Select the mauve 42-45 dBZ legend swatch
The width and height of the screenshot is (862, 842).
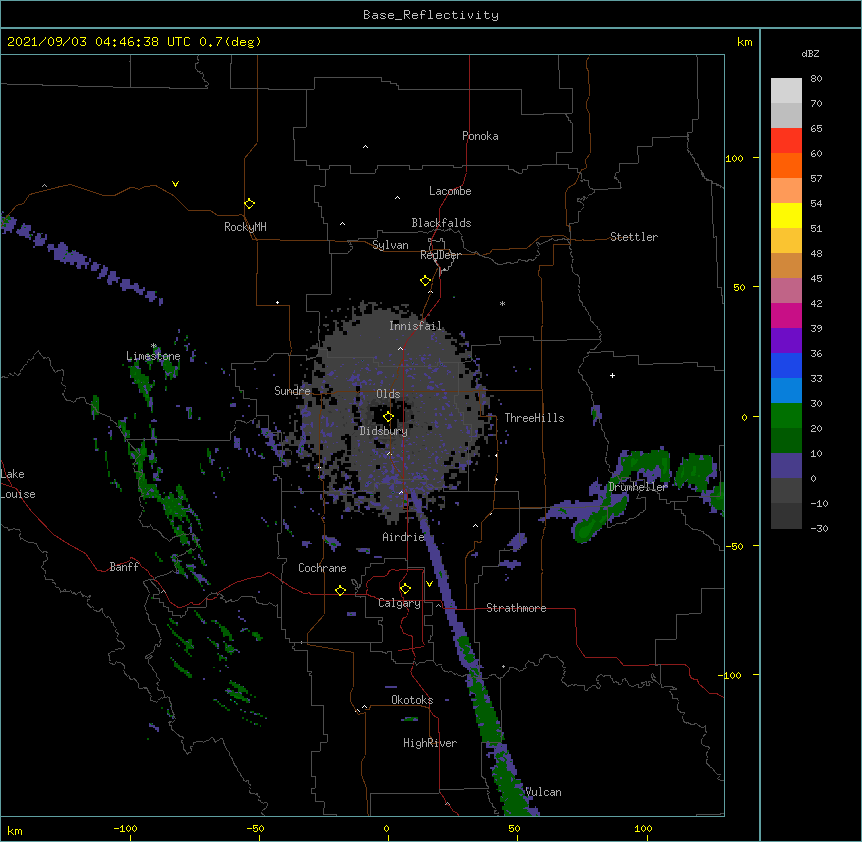click(786, 291)
